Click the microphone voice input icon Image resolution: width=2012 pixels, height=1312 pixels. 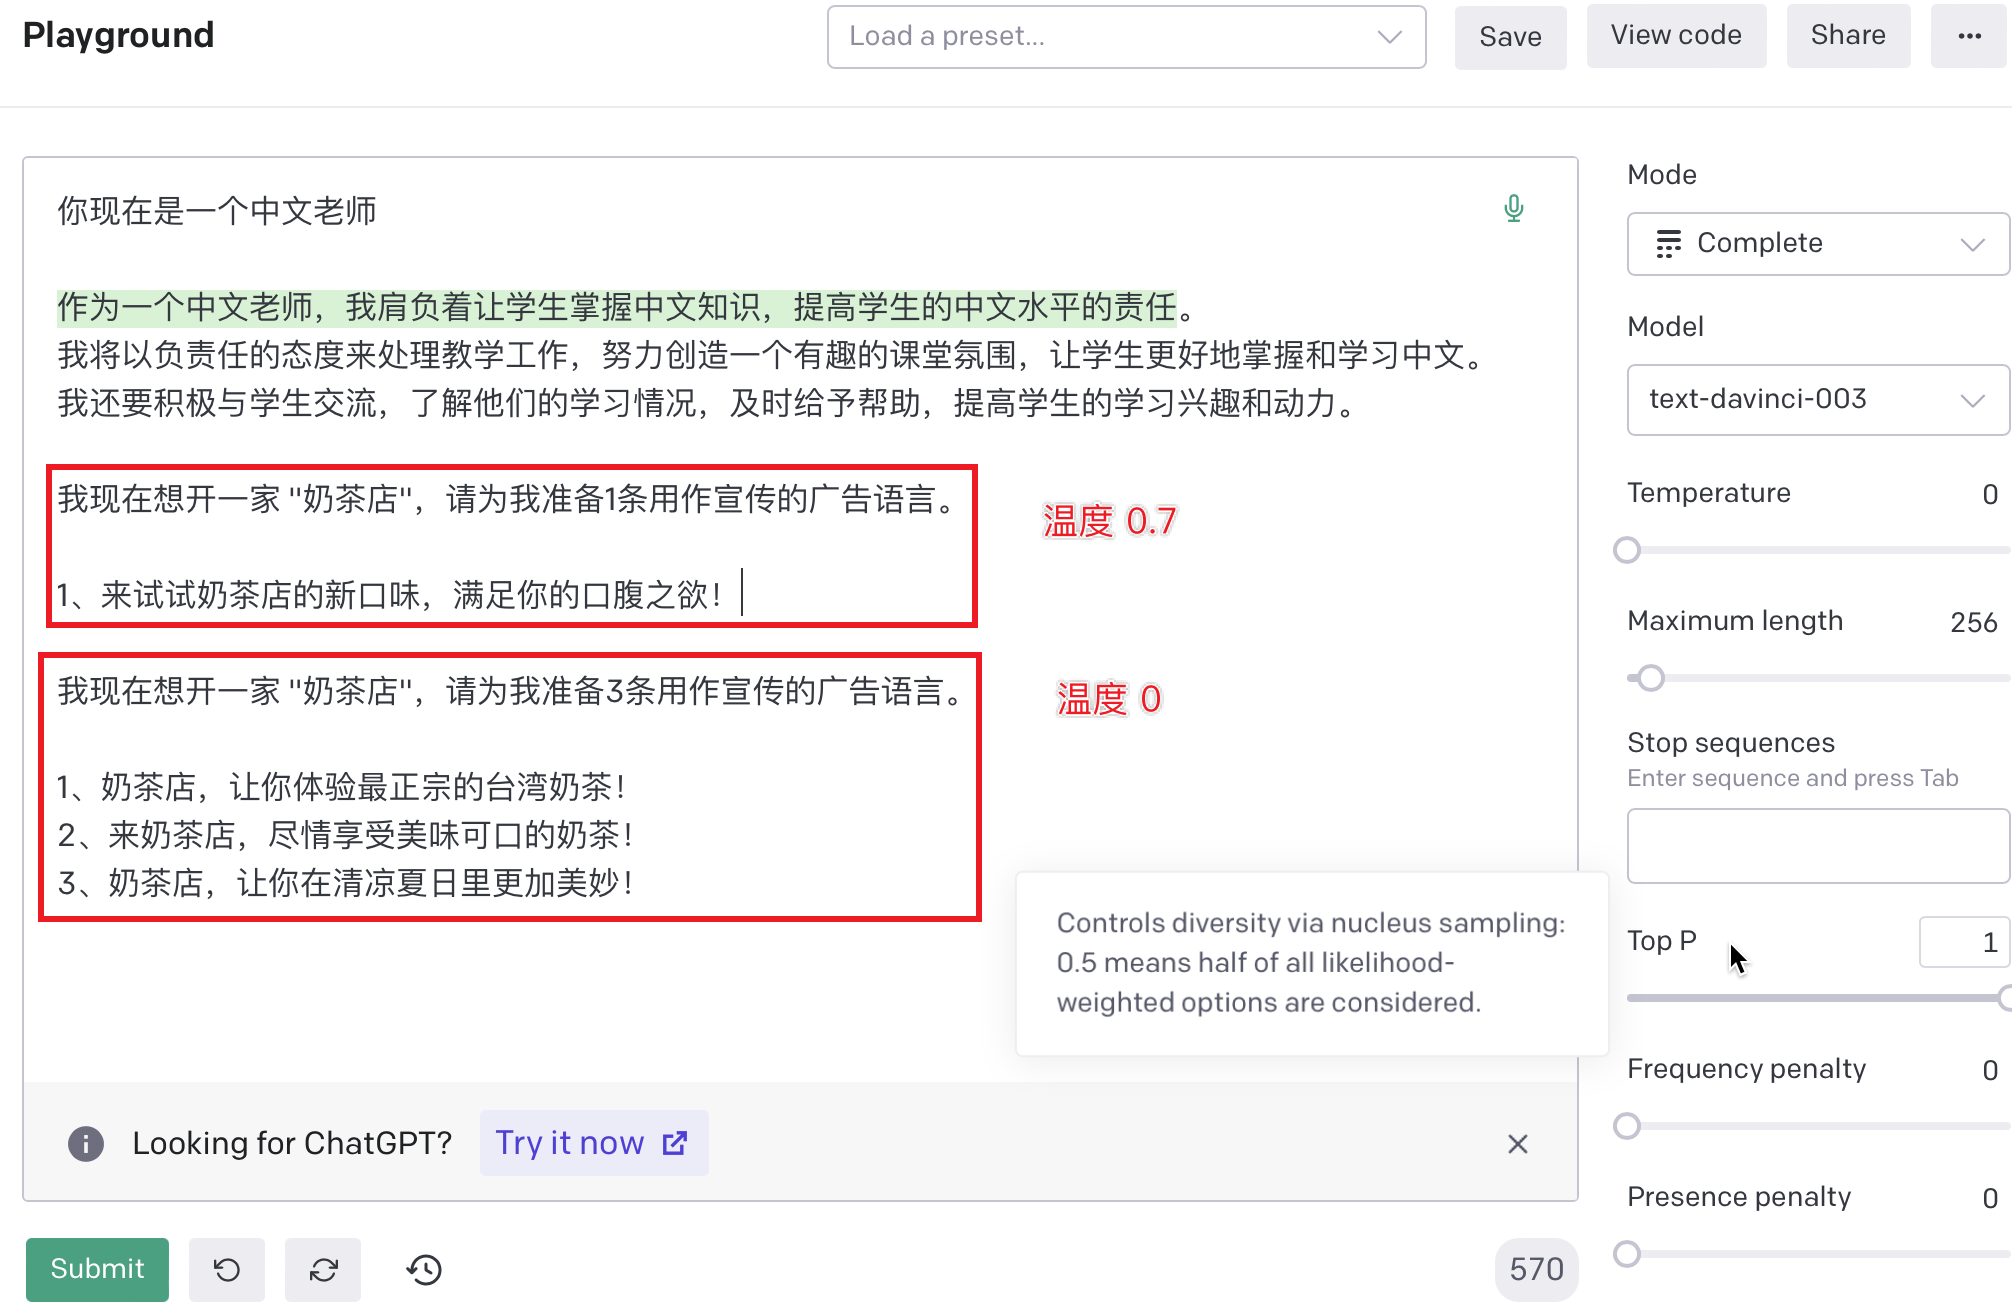[x=1514, y=208]
